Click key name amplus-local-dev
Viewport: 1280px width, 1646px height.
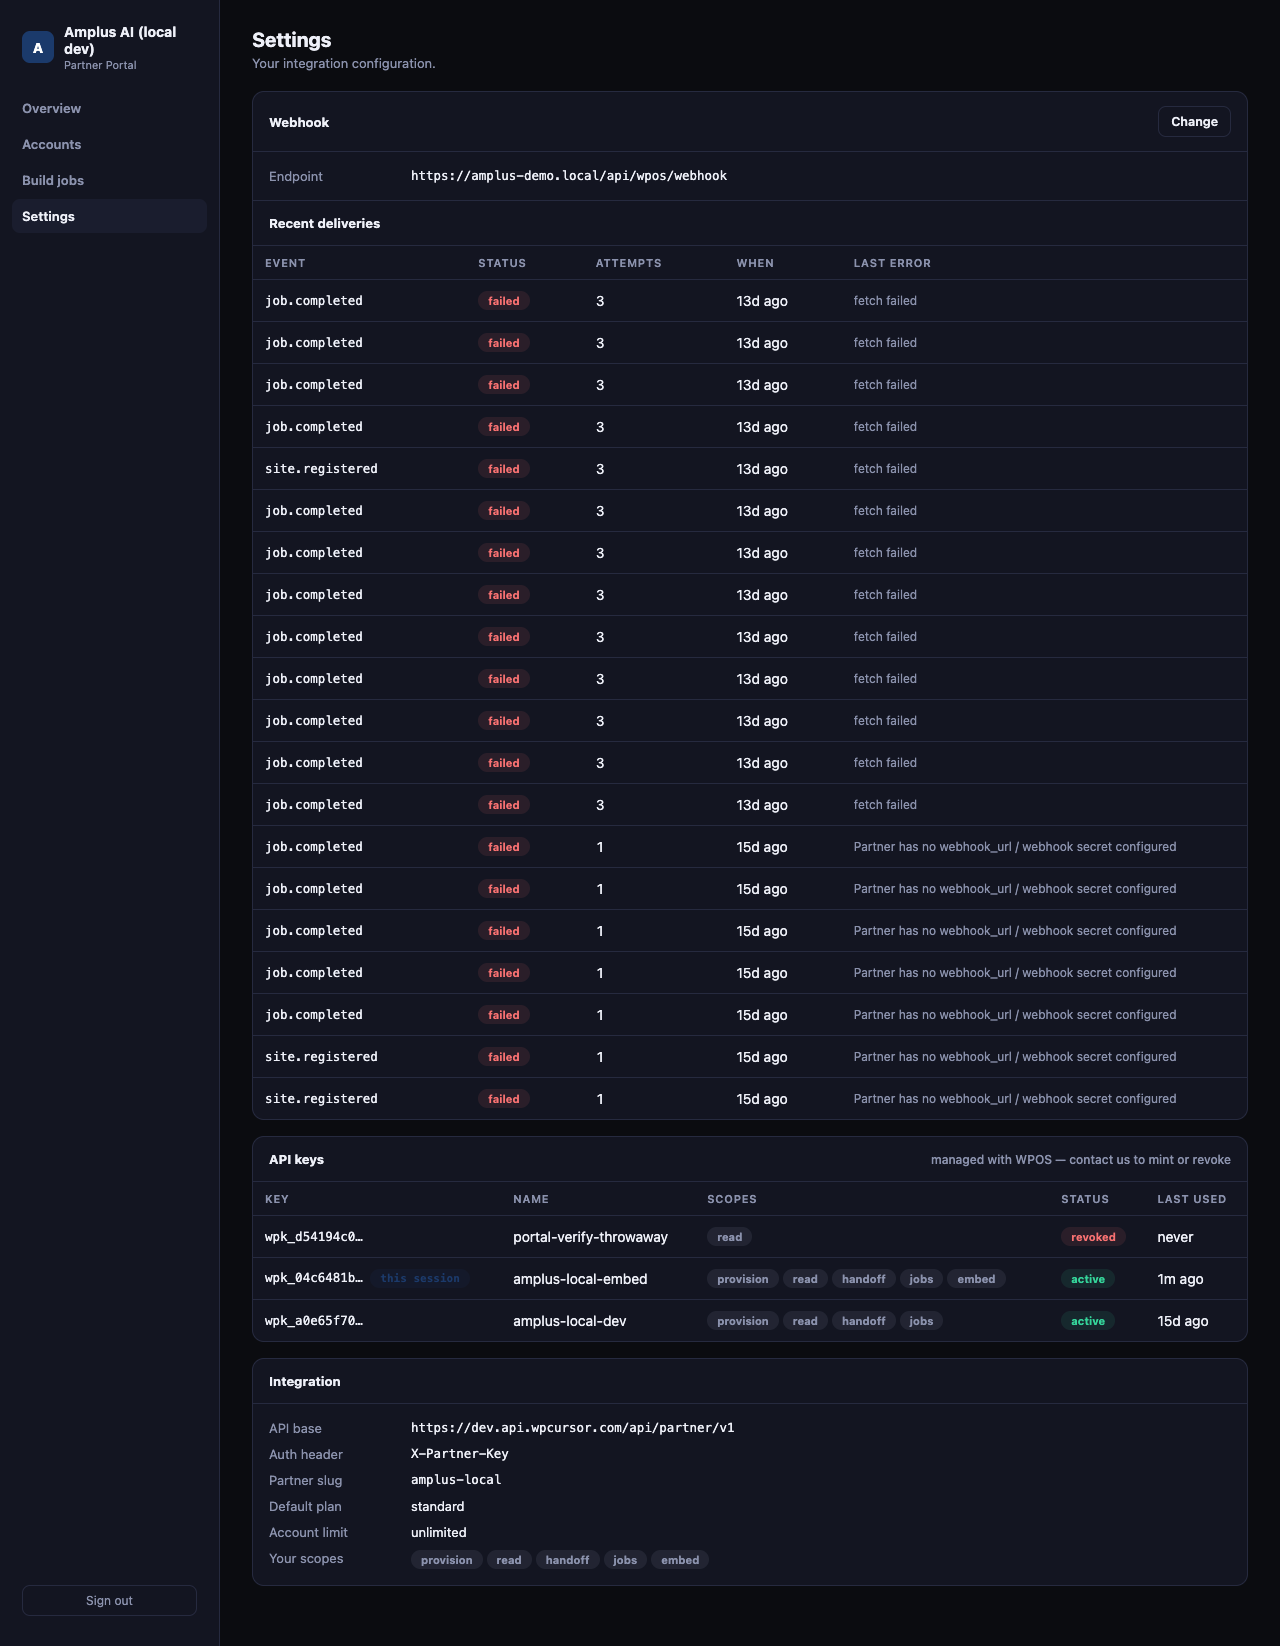click(570, 1321)
